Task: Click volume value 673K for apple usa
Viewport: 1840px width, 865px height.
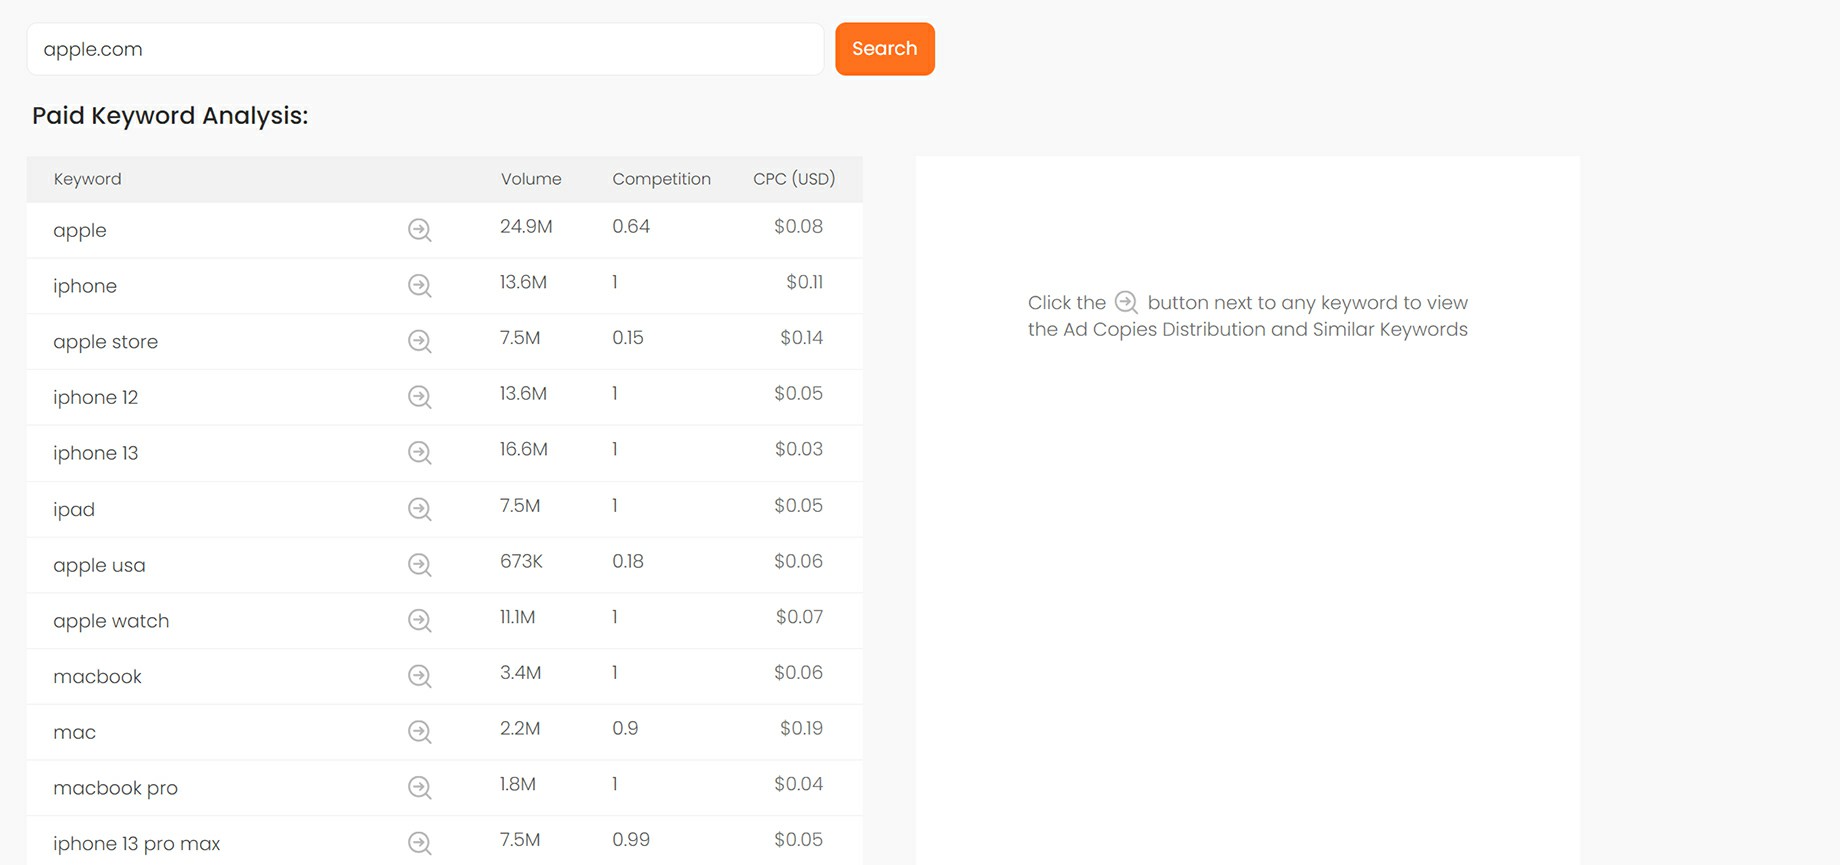Action: (521, 562)
